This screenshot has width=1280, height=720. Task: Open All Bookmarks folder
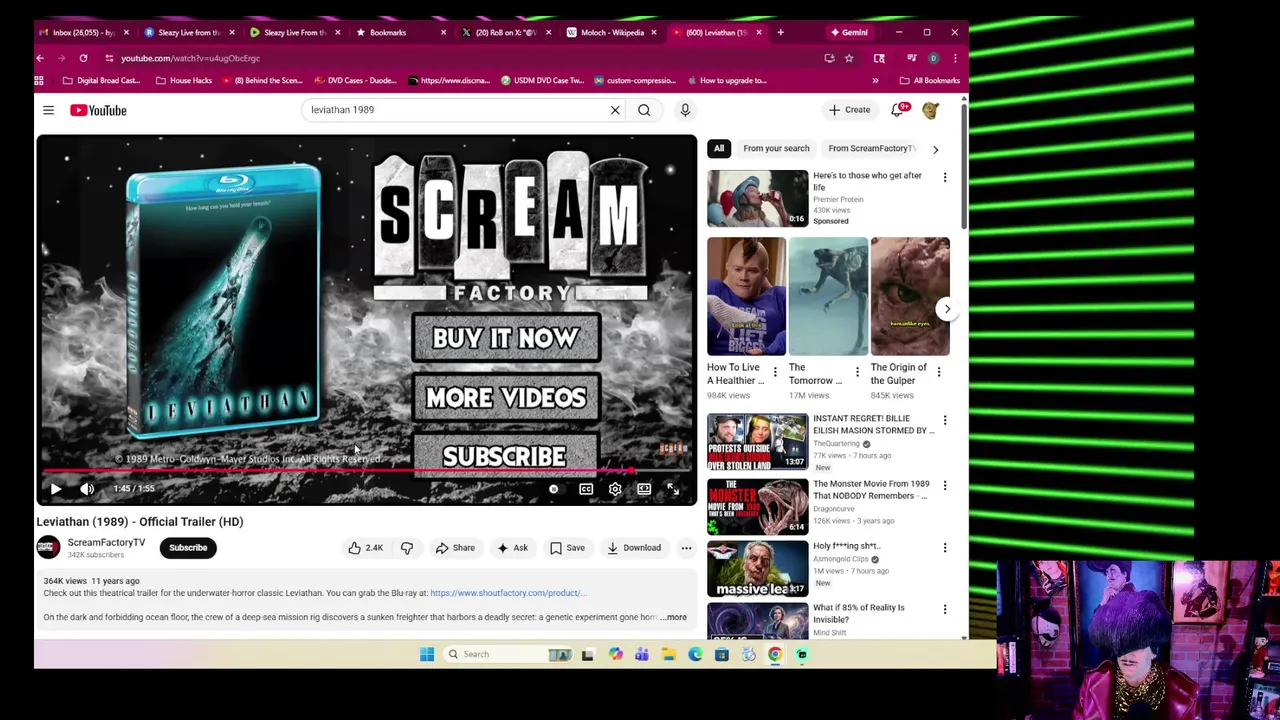point(929,80)
